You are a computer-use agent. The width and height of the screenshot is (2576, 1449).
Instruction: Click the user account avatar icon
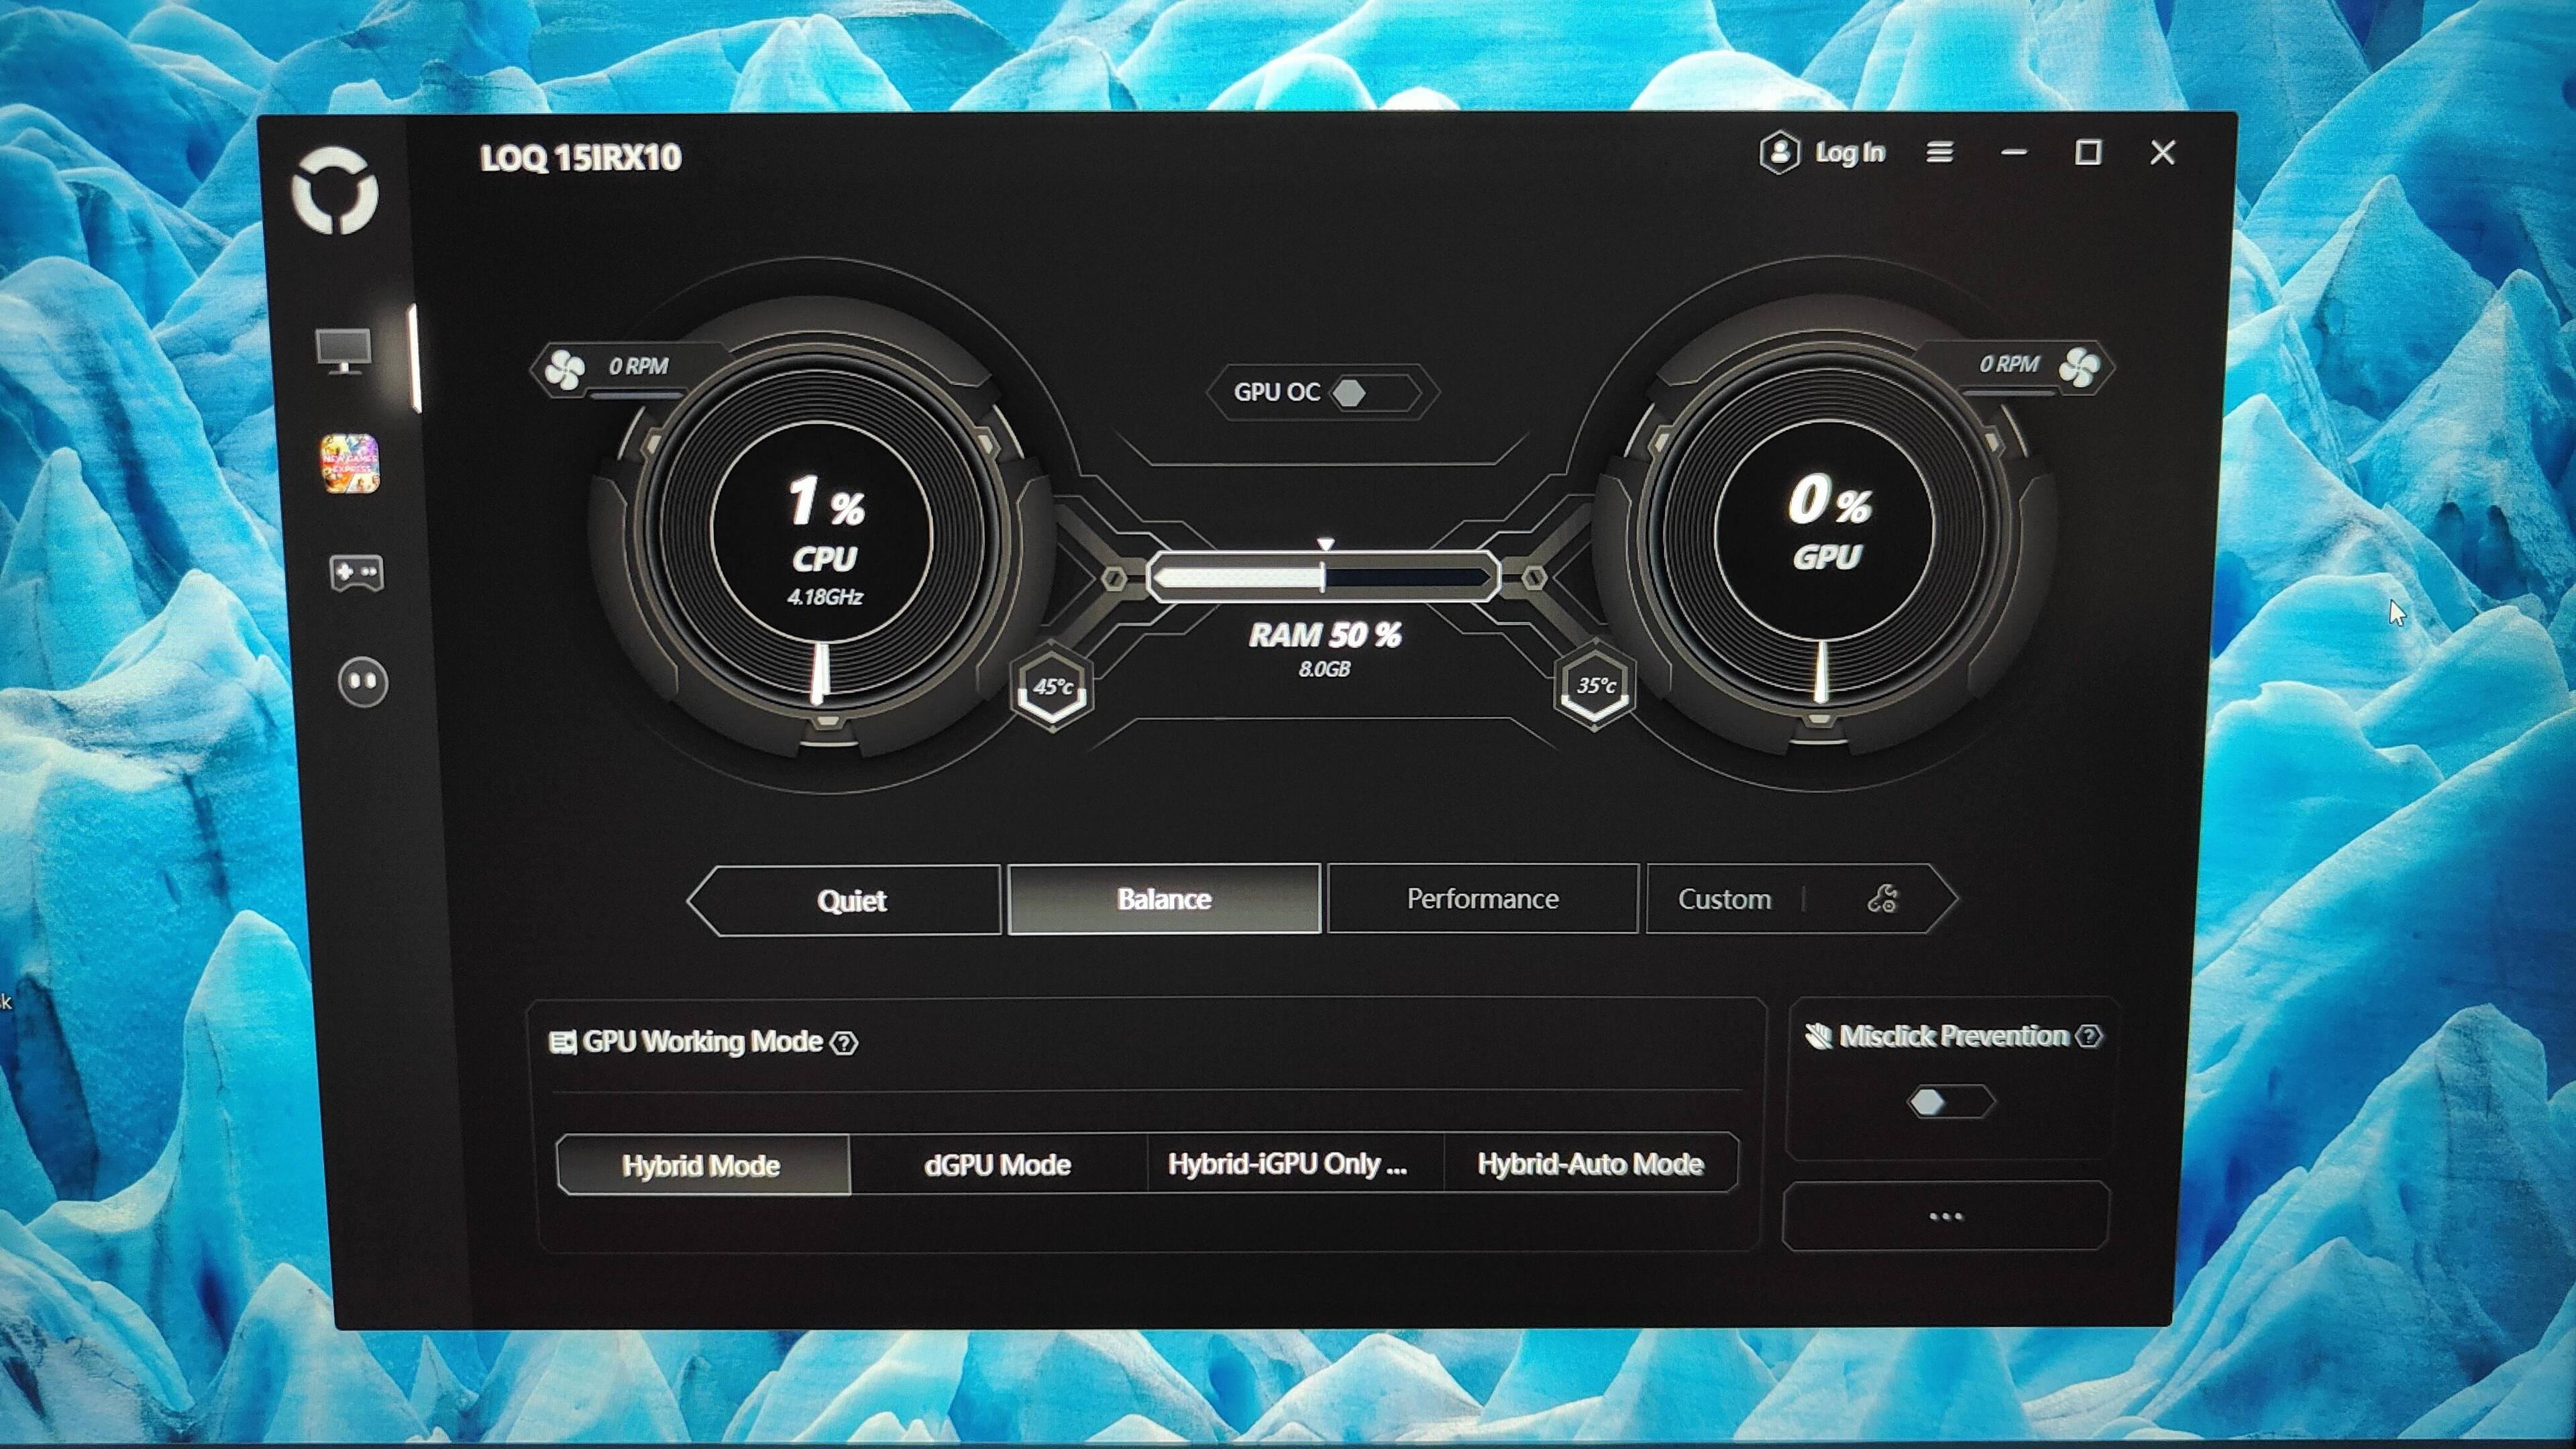coord(1779,153)
